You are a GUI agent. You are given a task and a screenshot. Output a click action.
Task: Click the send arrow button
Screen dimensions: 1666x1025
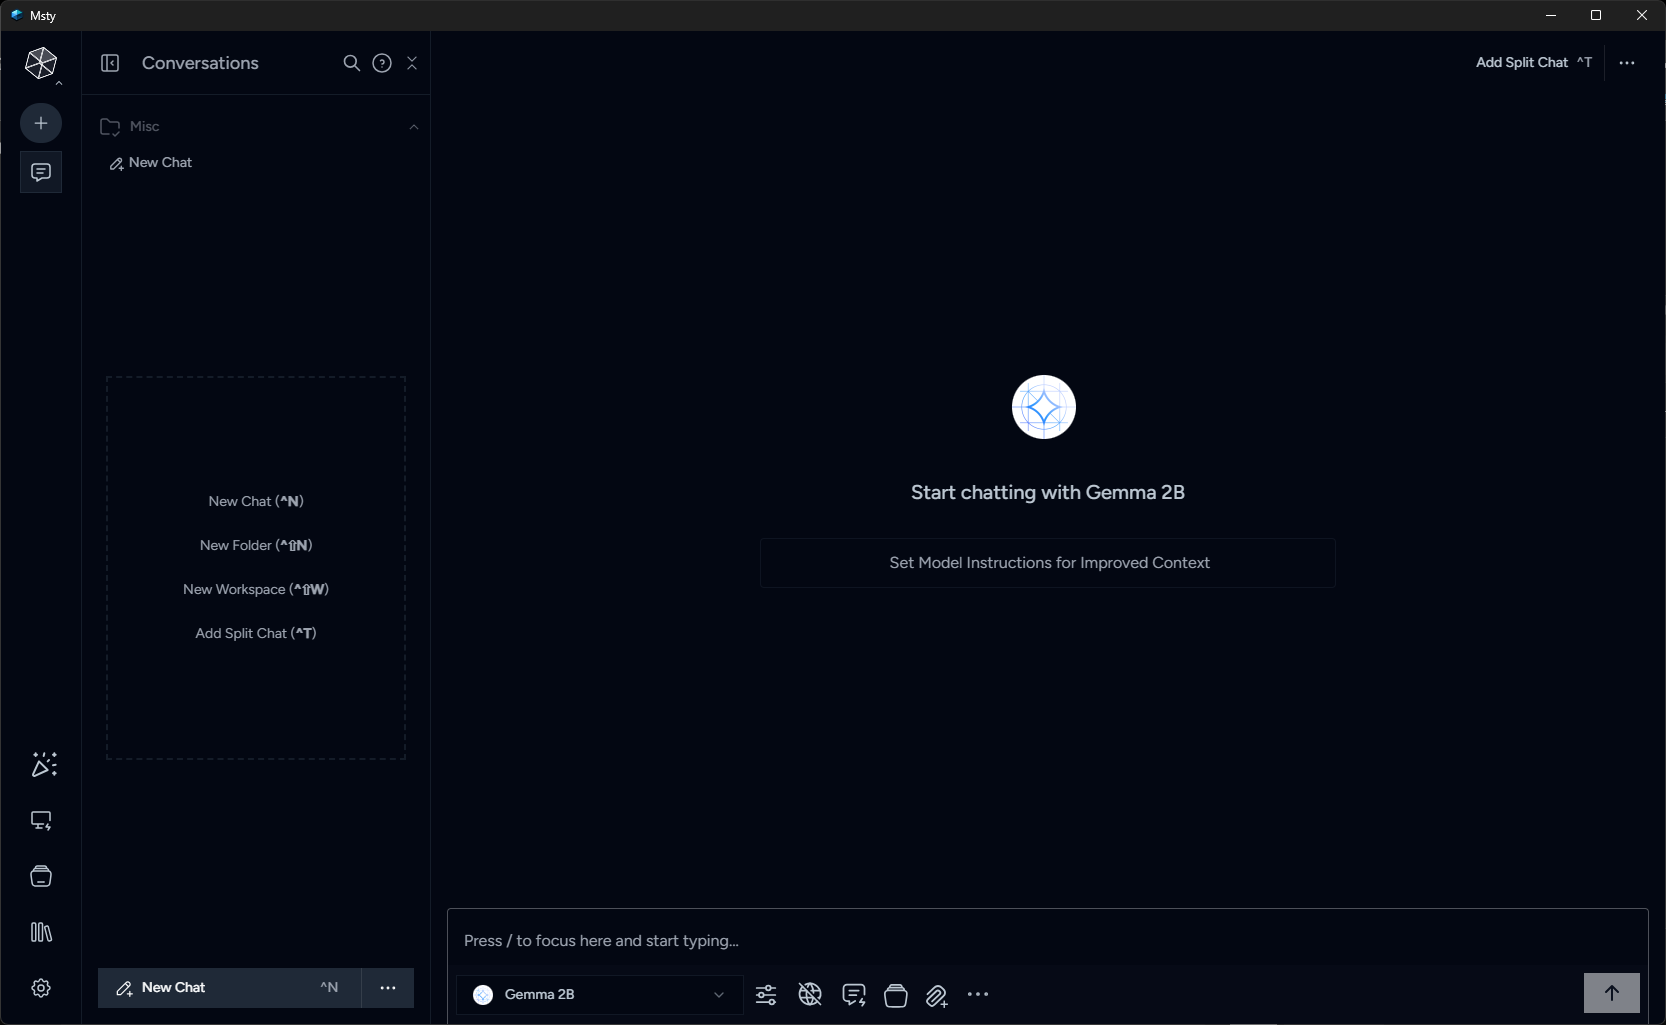point(1612,993)
